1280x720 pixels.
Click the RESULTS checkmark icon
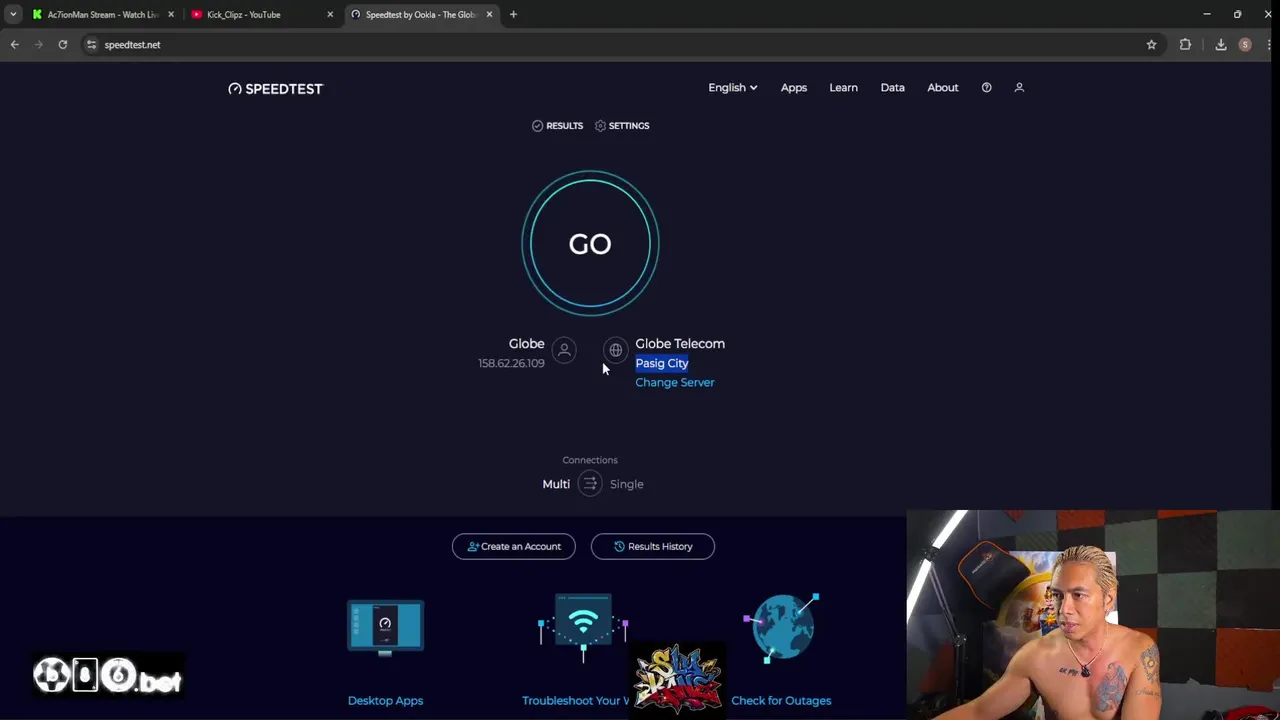(x=537, y=126)
